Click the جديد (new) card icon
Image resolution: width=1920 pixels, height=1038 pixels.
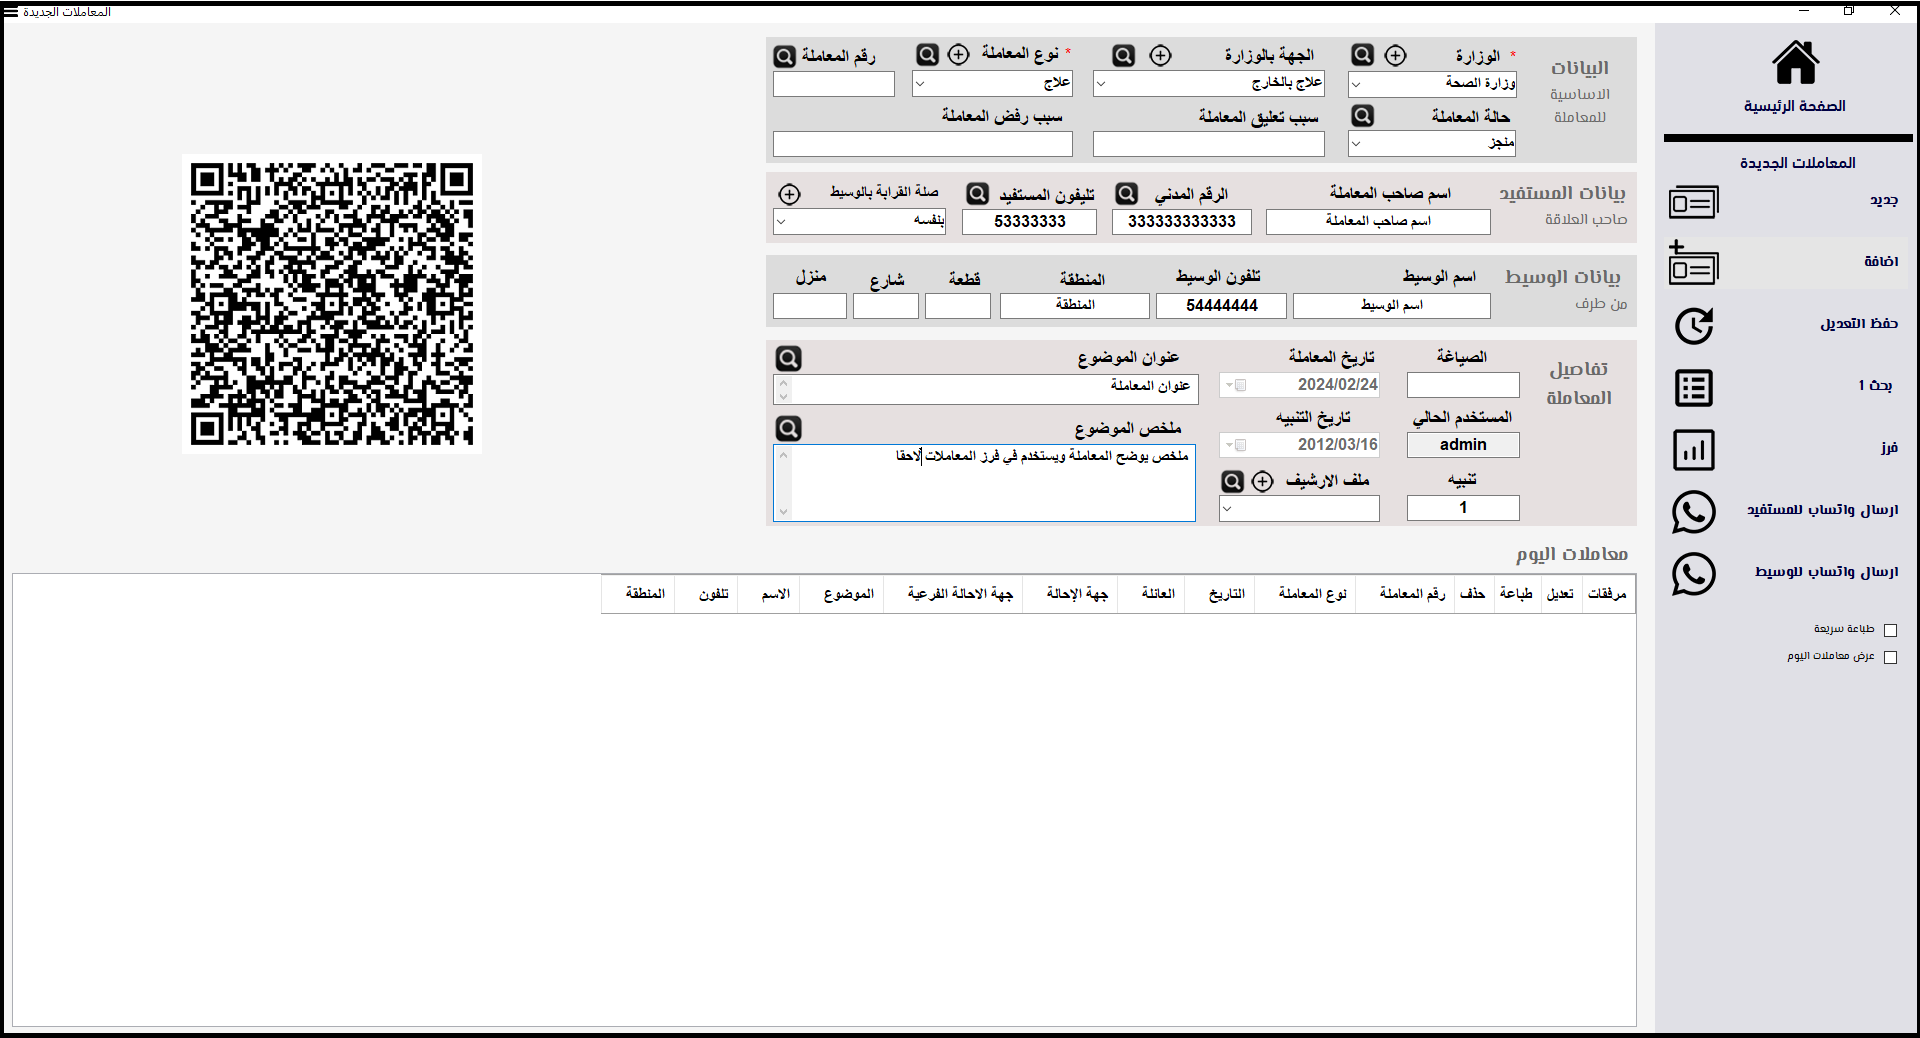click(1693, 202)
